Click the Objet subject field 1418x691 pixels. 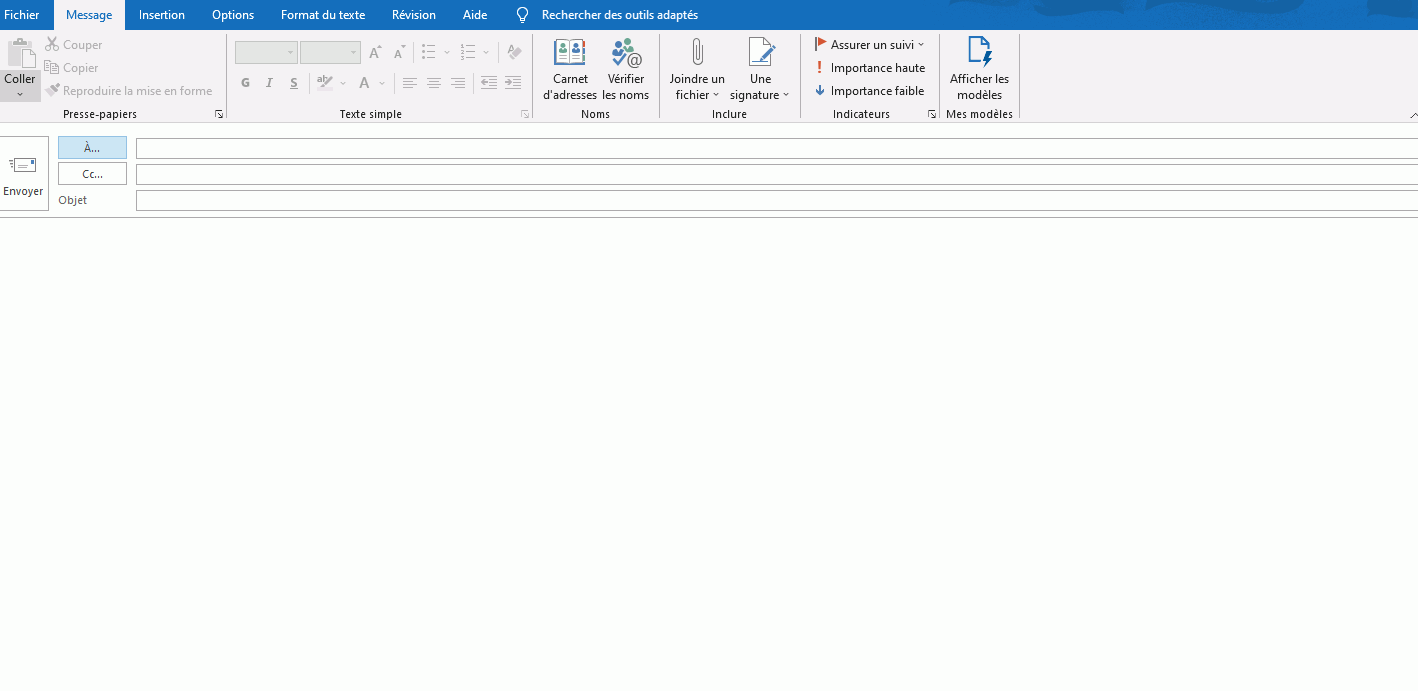[x=776, y=201]
